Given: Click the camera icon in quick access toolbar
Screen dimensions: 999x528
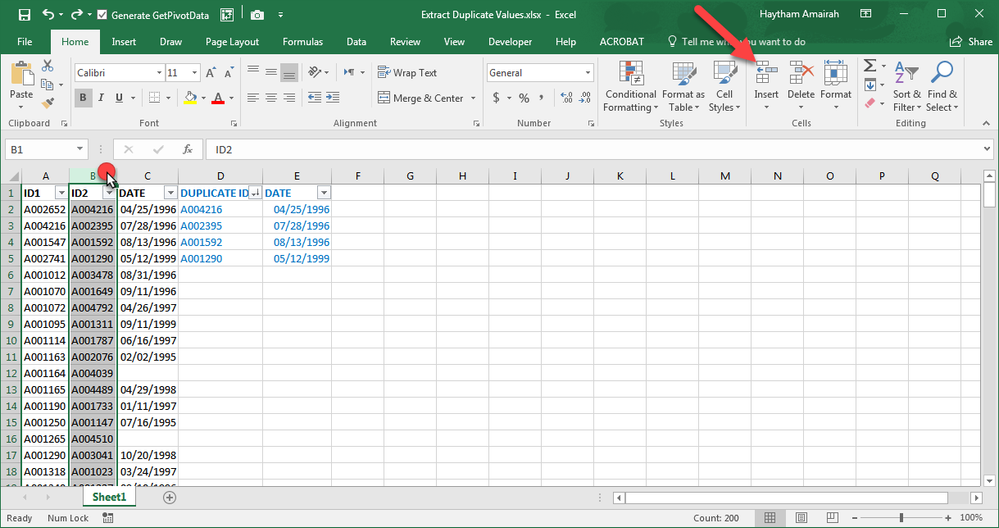Looking at the screenshot, I should (x=257, y=15).
